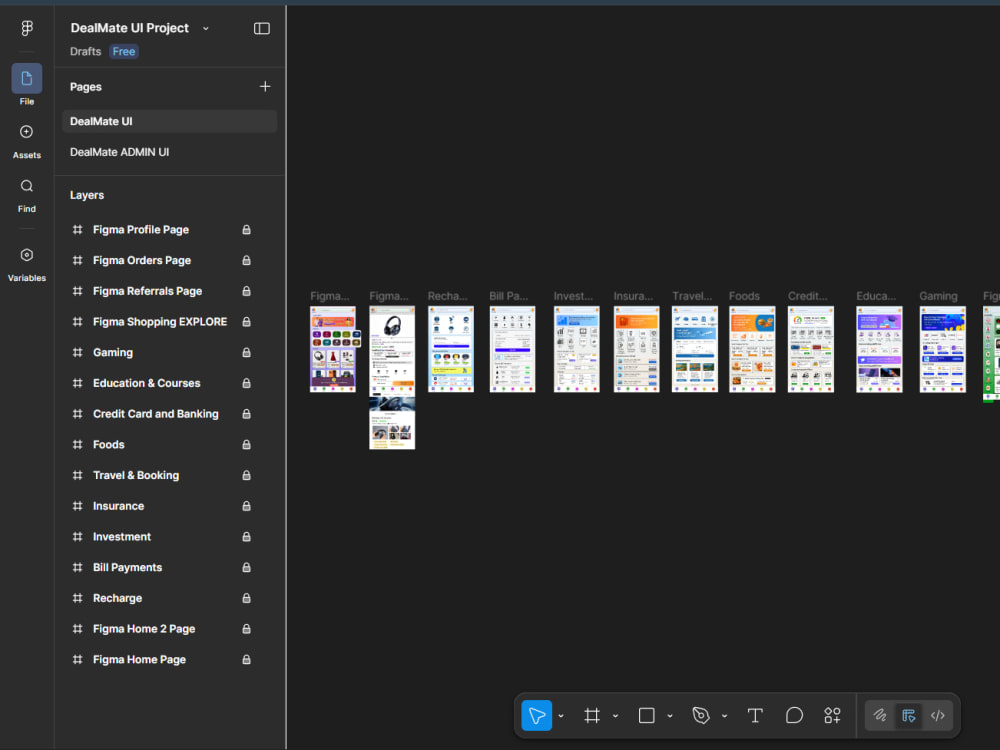
Task: Unlock the Travel & Booking layer
Action: point(246,475)
